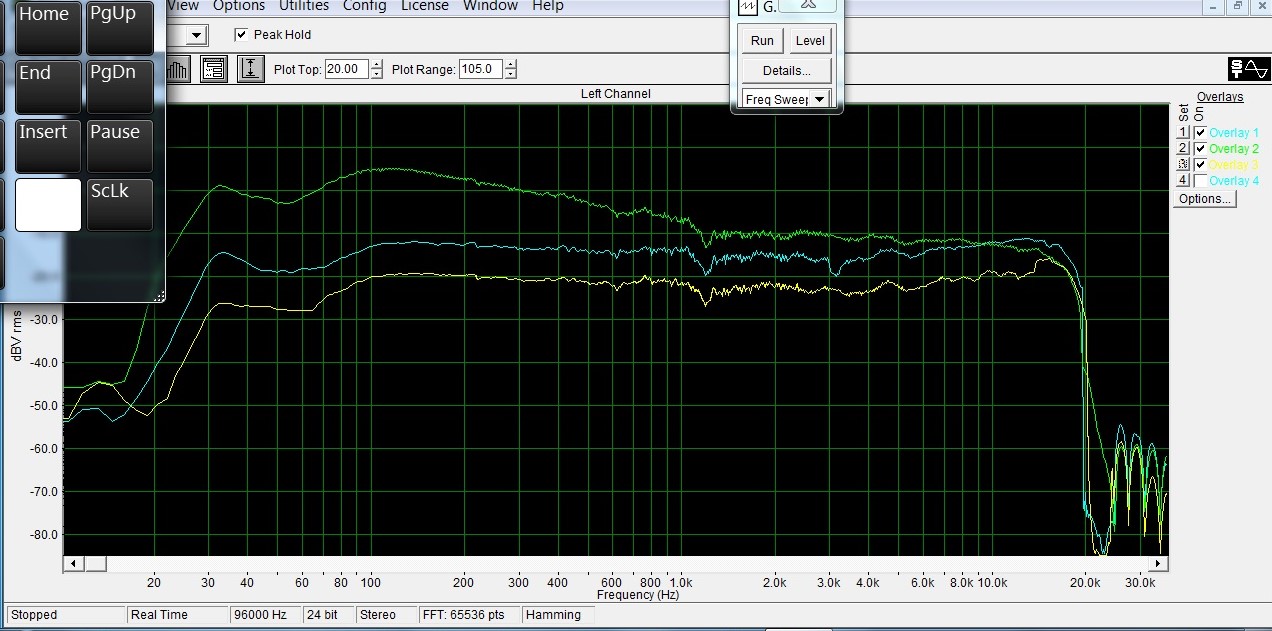The height and width of the screenshot is (631, 1272).
Task: Click the bar graph display icon
Action: pos(178,69)
